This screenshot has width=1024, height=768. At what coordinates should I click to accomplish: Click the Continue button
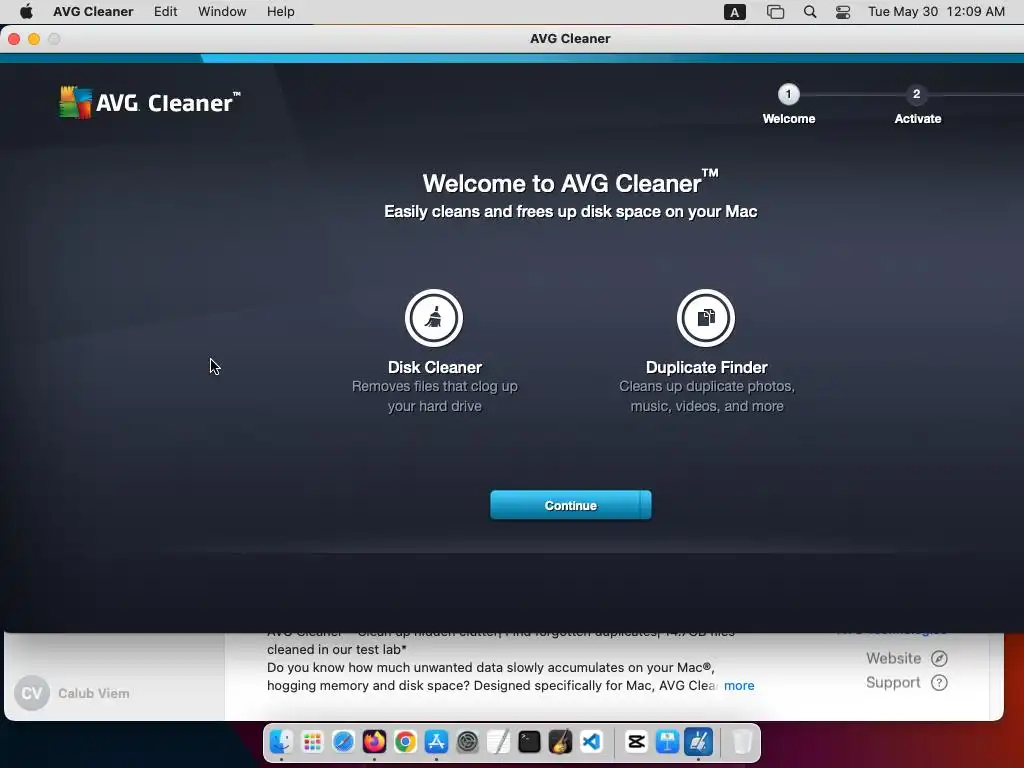570,505
